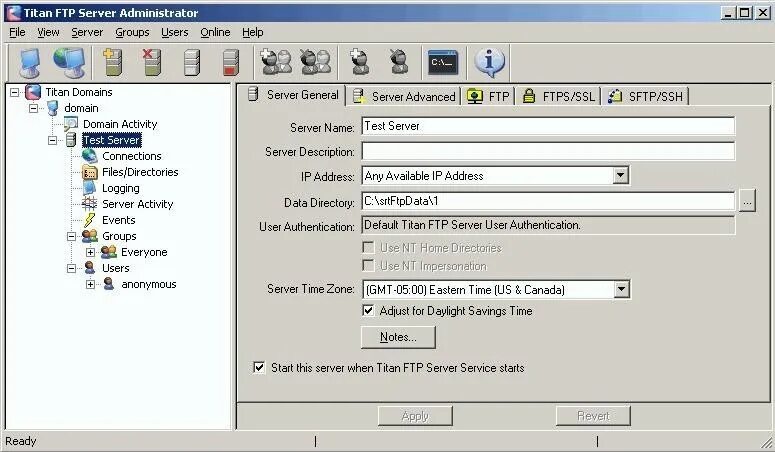Click the Titan Domains root icon

point(33,92)
